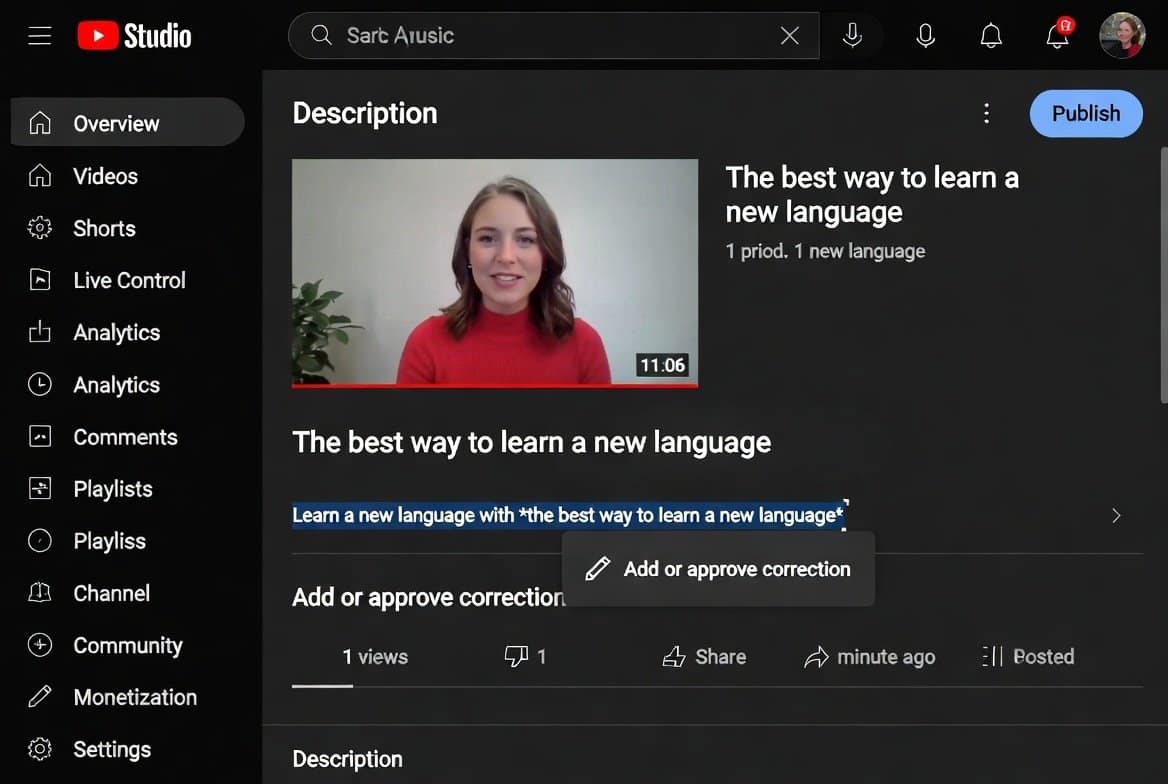This screenshot has width=1168, height=784.
Task: Open the Posted sort dropdown
Action: [x=1028, y=657]
